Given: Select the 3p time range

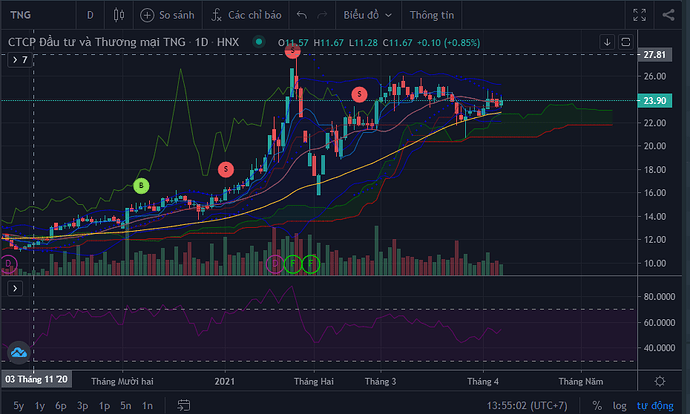Looking at the screenshot, I should [x=83, y=406].
